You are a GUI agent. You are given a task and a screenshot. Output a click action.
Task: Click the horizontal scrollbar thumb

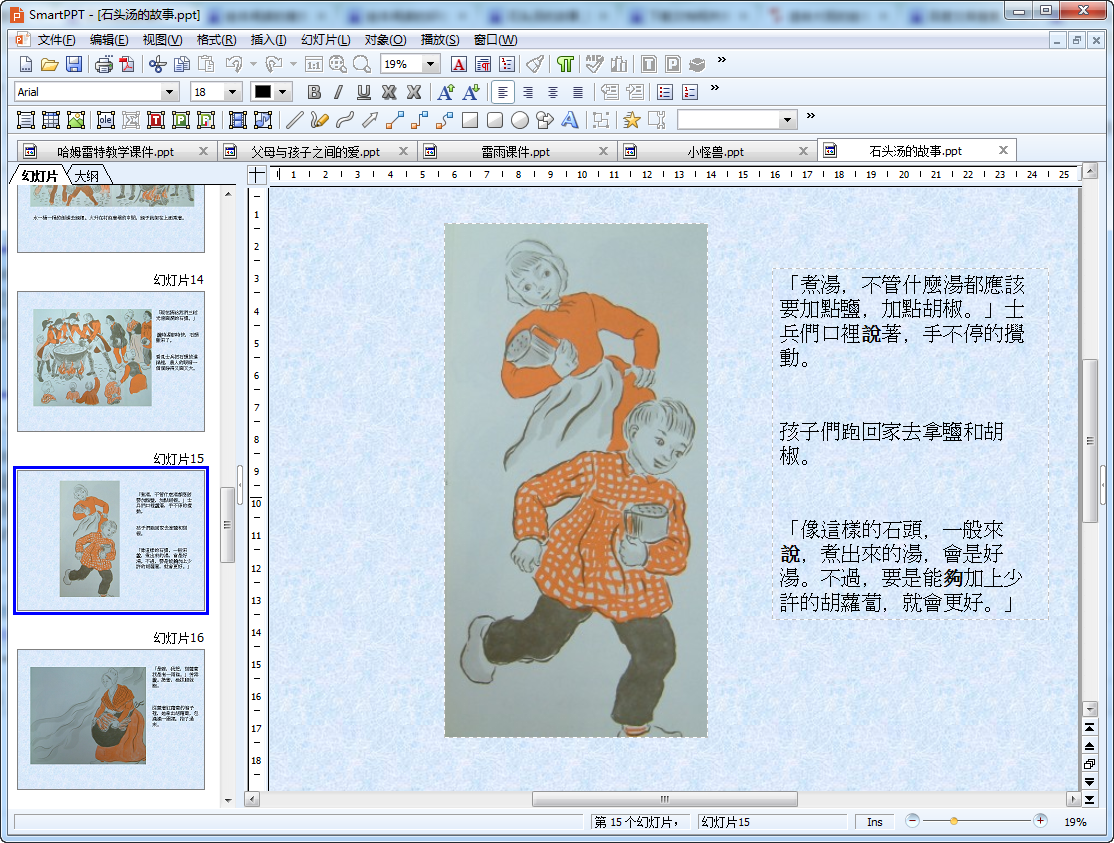pyautogui.click(x=664, y=799)
